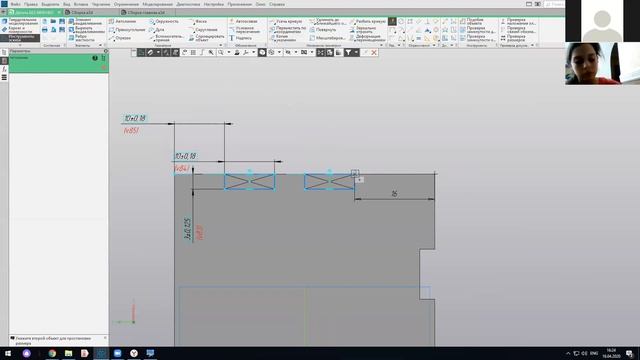The width and height of the screenshot is (640, 360).
Task: Select the Отрезок tool
Action: coord(120,38)
